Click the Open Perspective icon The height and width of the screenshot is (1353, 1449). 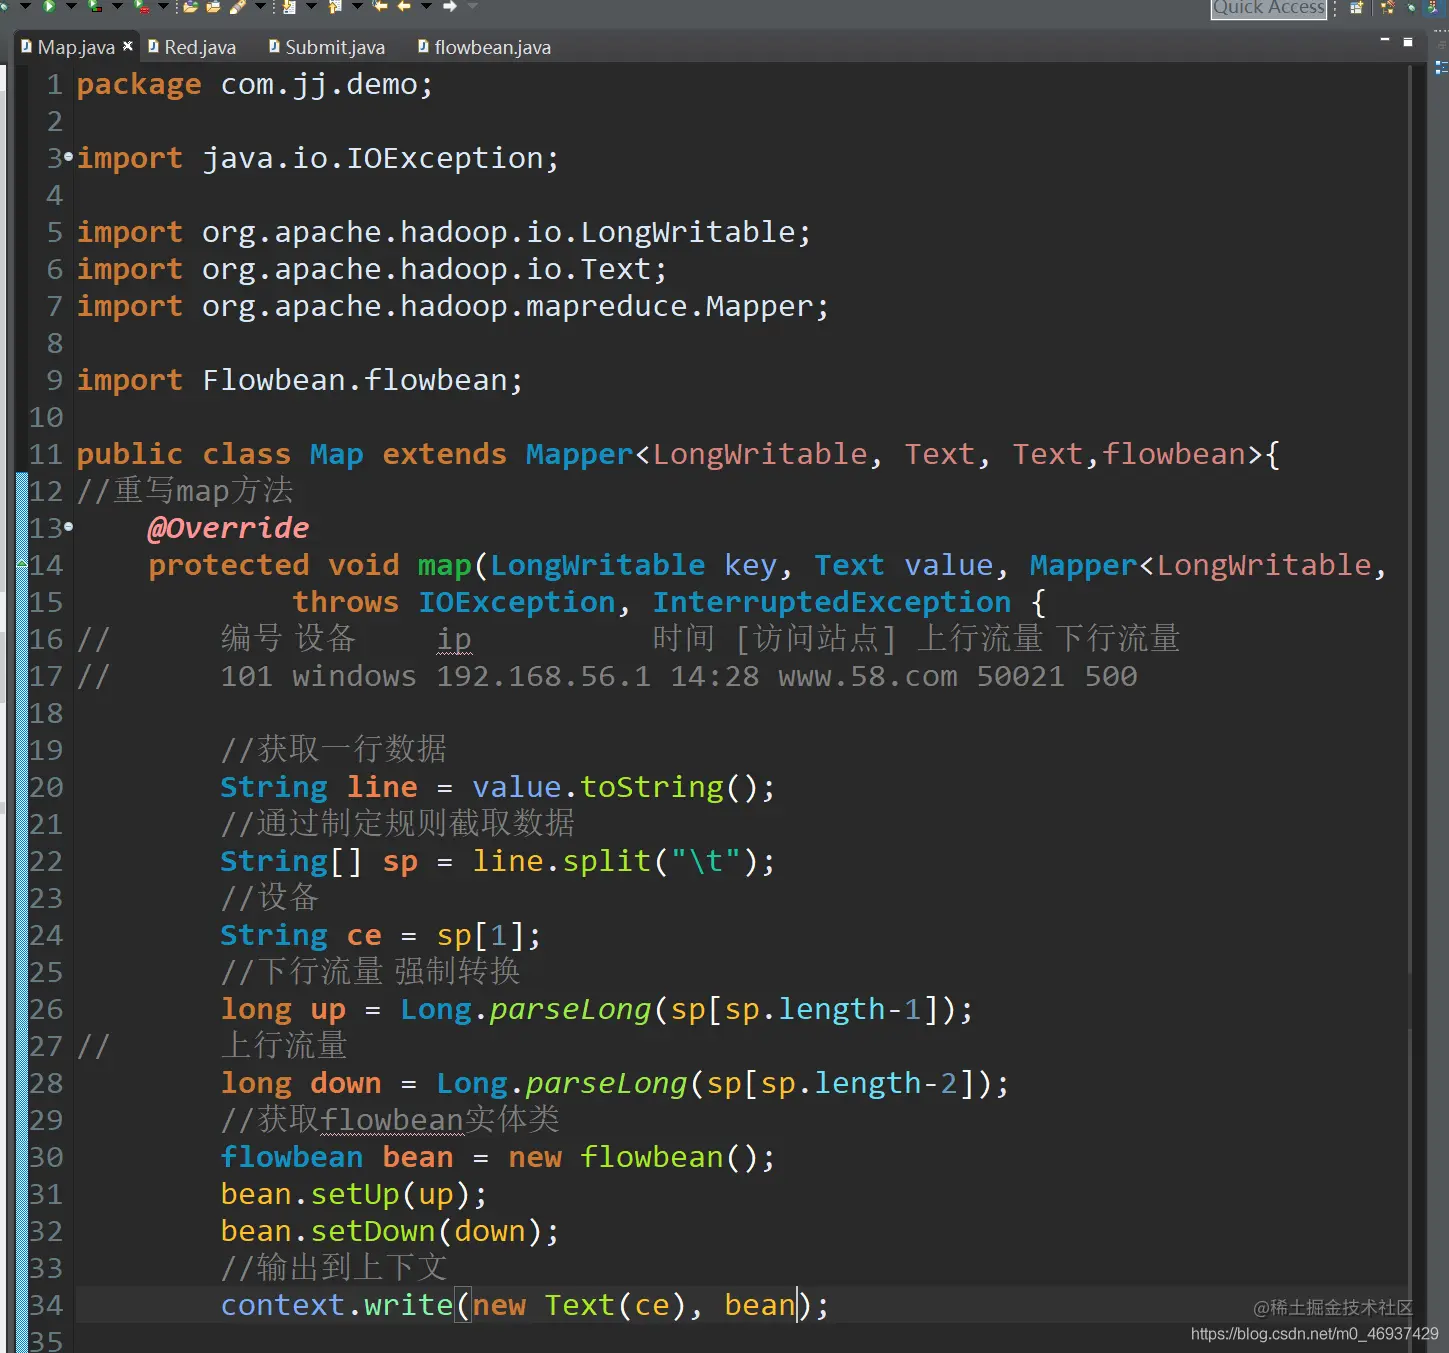pyautogui.click(x=1356, y=8)
